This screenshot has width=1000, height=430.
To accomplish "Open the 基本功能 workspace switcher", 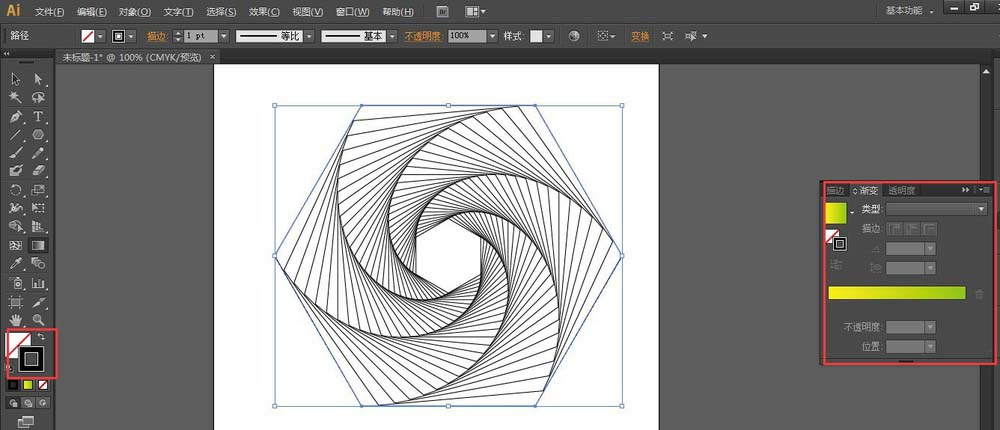I will (909, 11).
